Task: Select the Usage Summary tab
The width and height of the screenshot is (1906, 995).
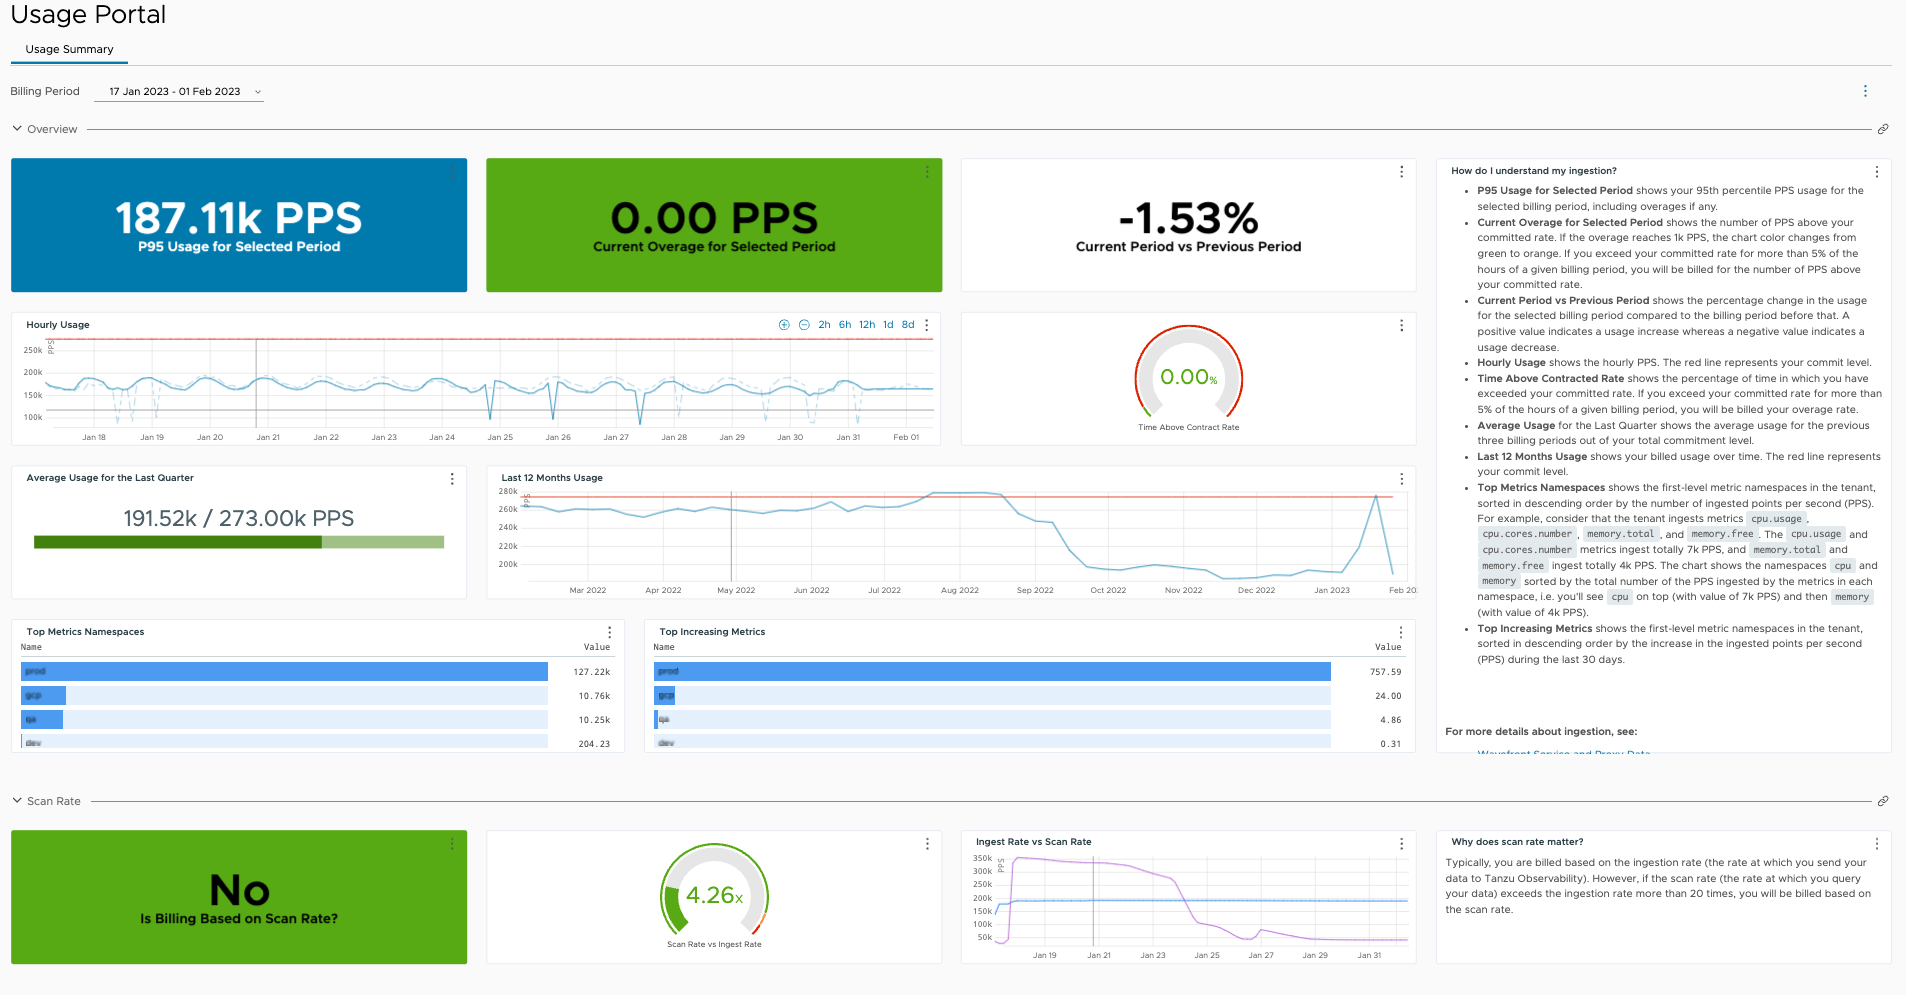Action: (69, 49)
